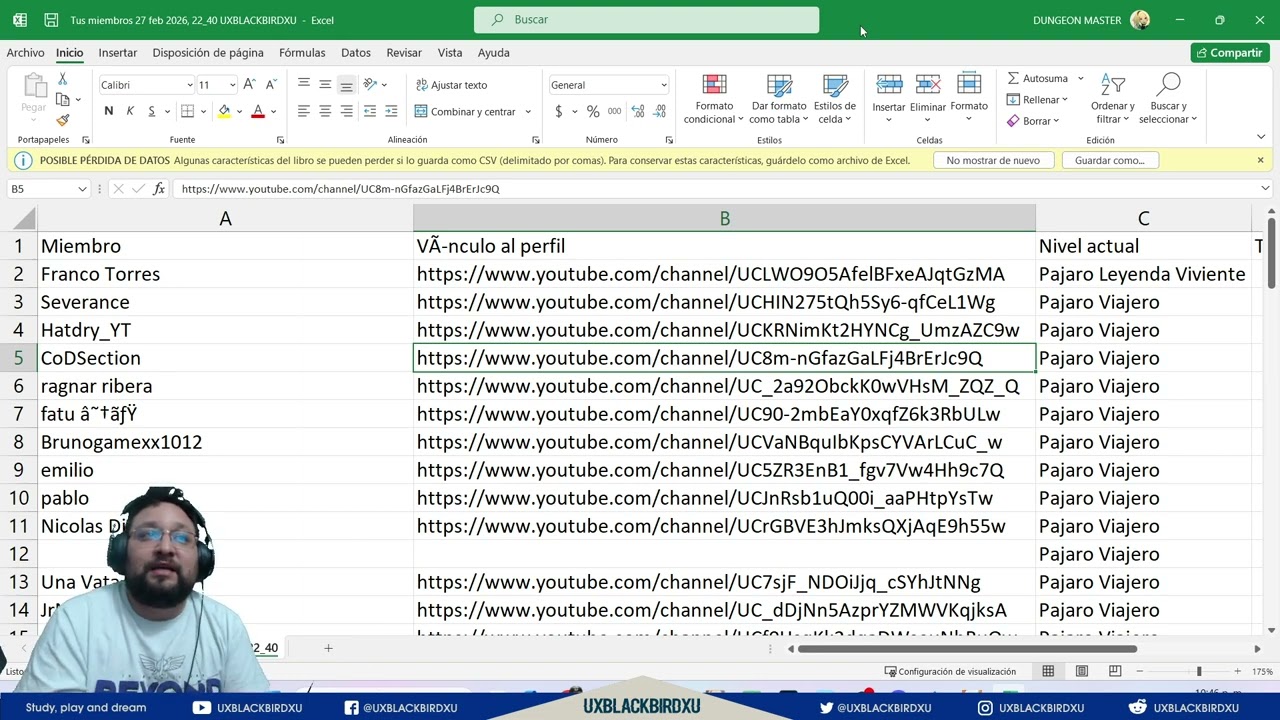
Task: Switch to the Insertar tab
Action: (118, 53)
